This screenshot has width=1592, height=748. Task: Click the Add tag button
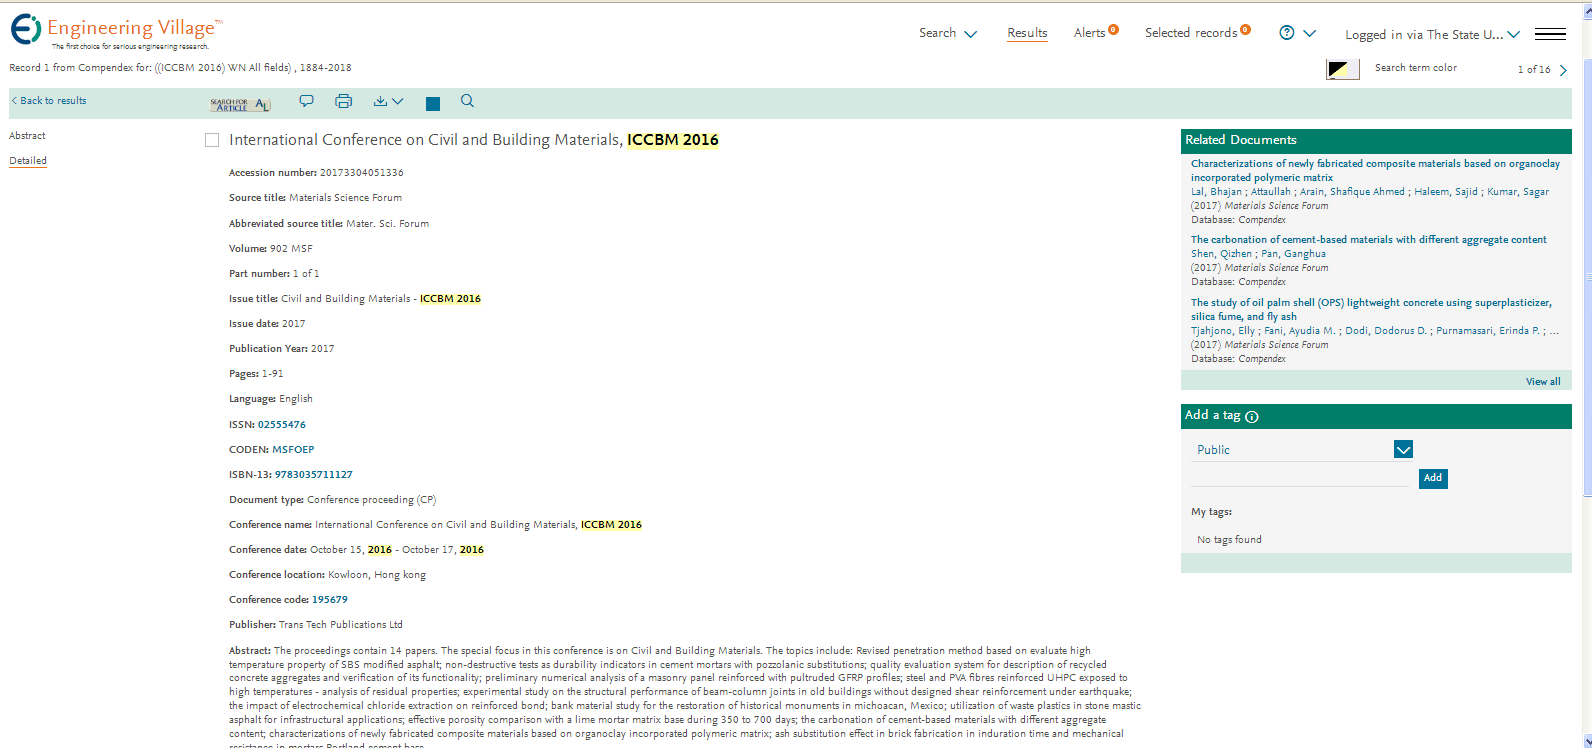[x=1433, y=478]
